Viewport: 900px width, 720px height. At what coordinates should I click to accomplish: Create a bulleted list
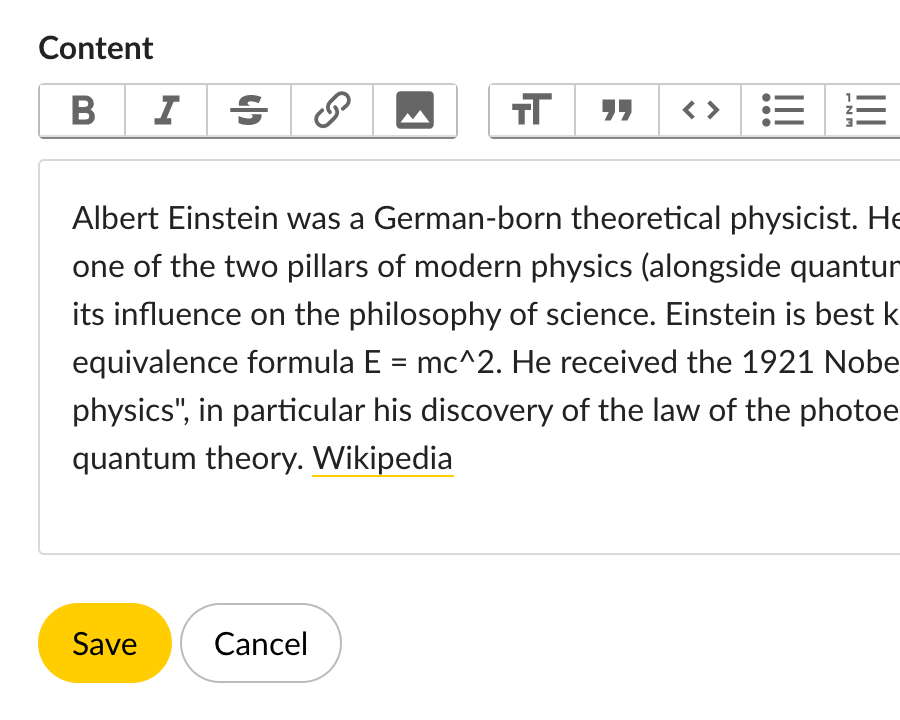coord(783,110)
